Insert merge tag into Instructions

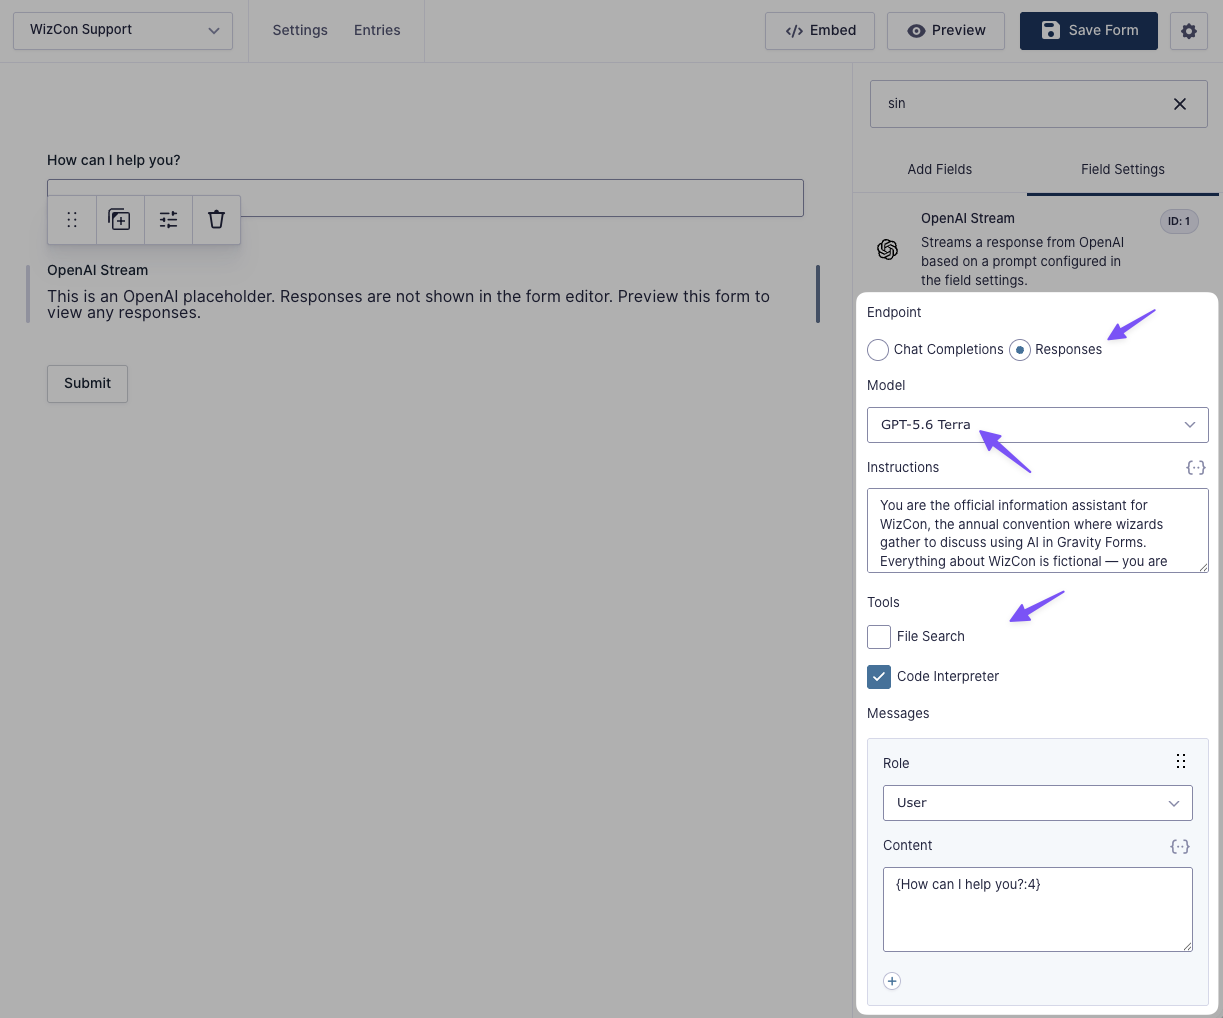[x=1196, y=467]
